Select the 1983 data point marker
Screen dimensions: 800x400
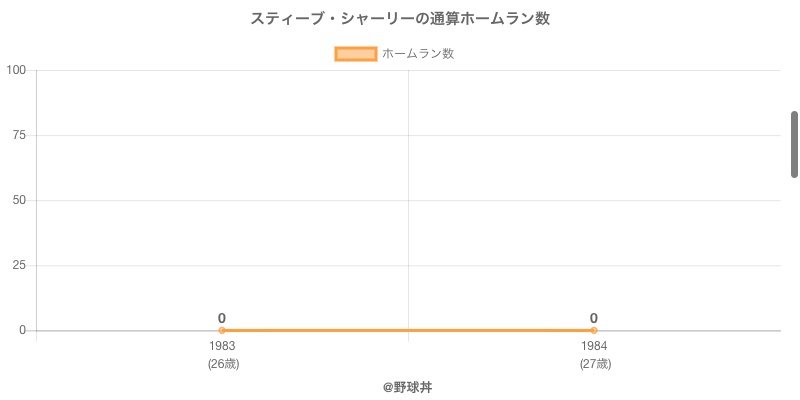[222, 330]
